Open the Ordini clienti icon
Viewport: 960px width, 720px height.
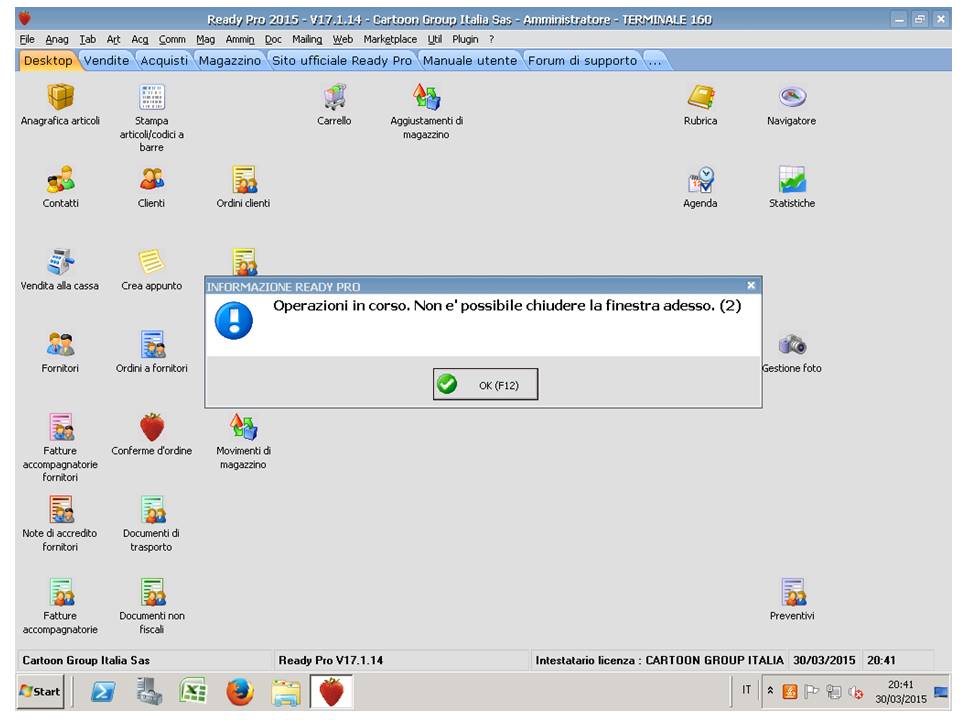[243, 179]
